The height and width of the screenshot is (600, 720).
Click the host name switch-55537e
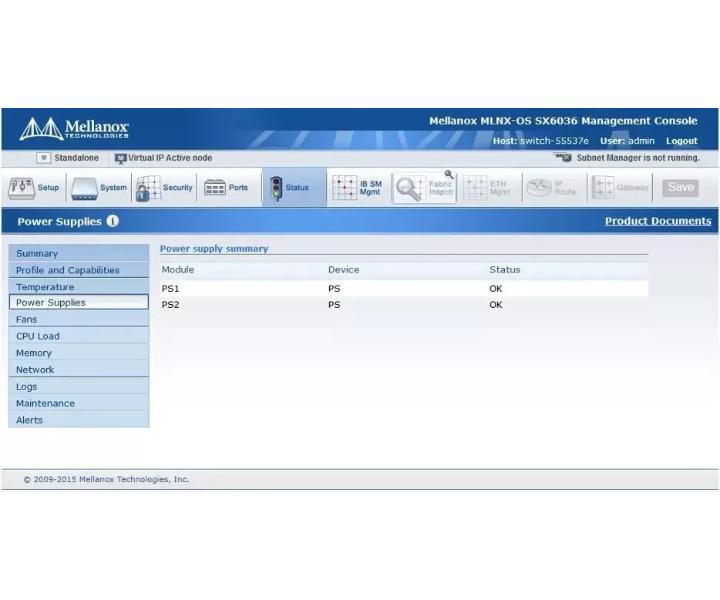click(x=554, y=141)
